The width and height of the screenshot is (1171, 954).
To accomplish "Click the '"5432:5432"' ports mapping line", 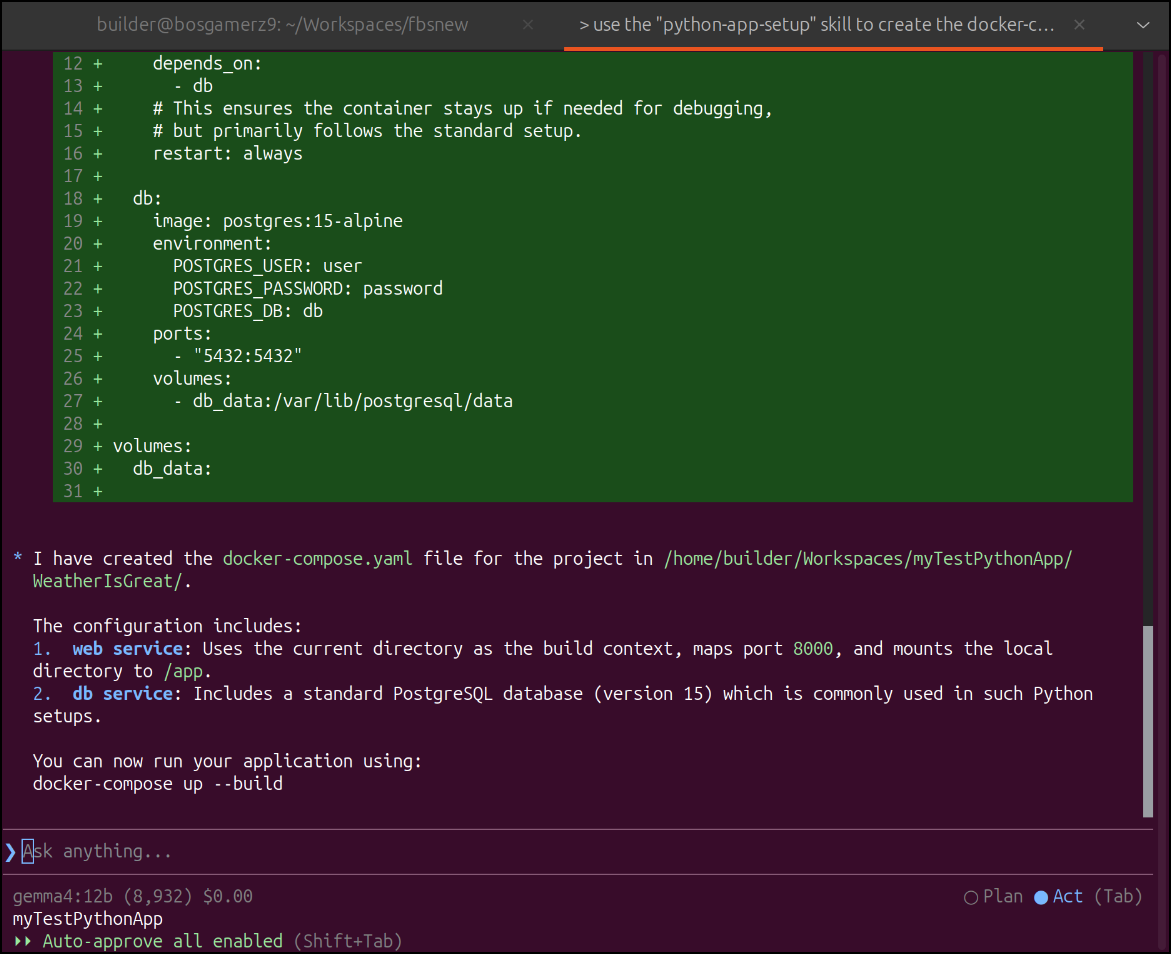I will tap(247, 356).
